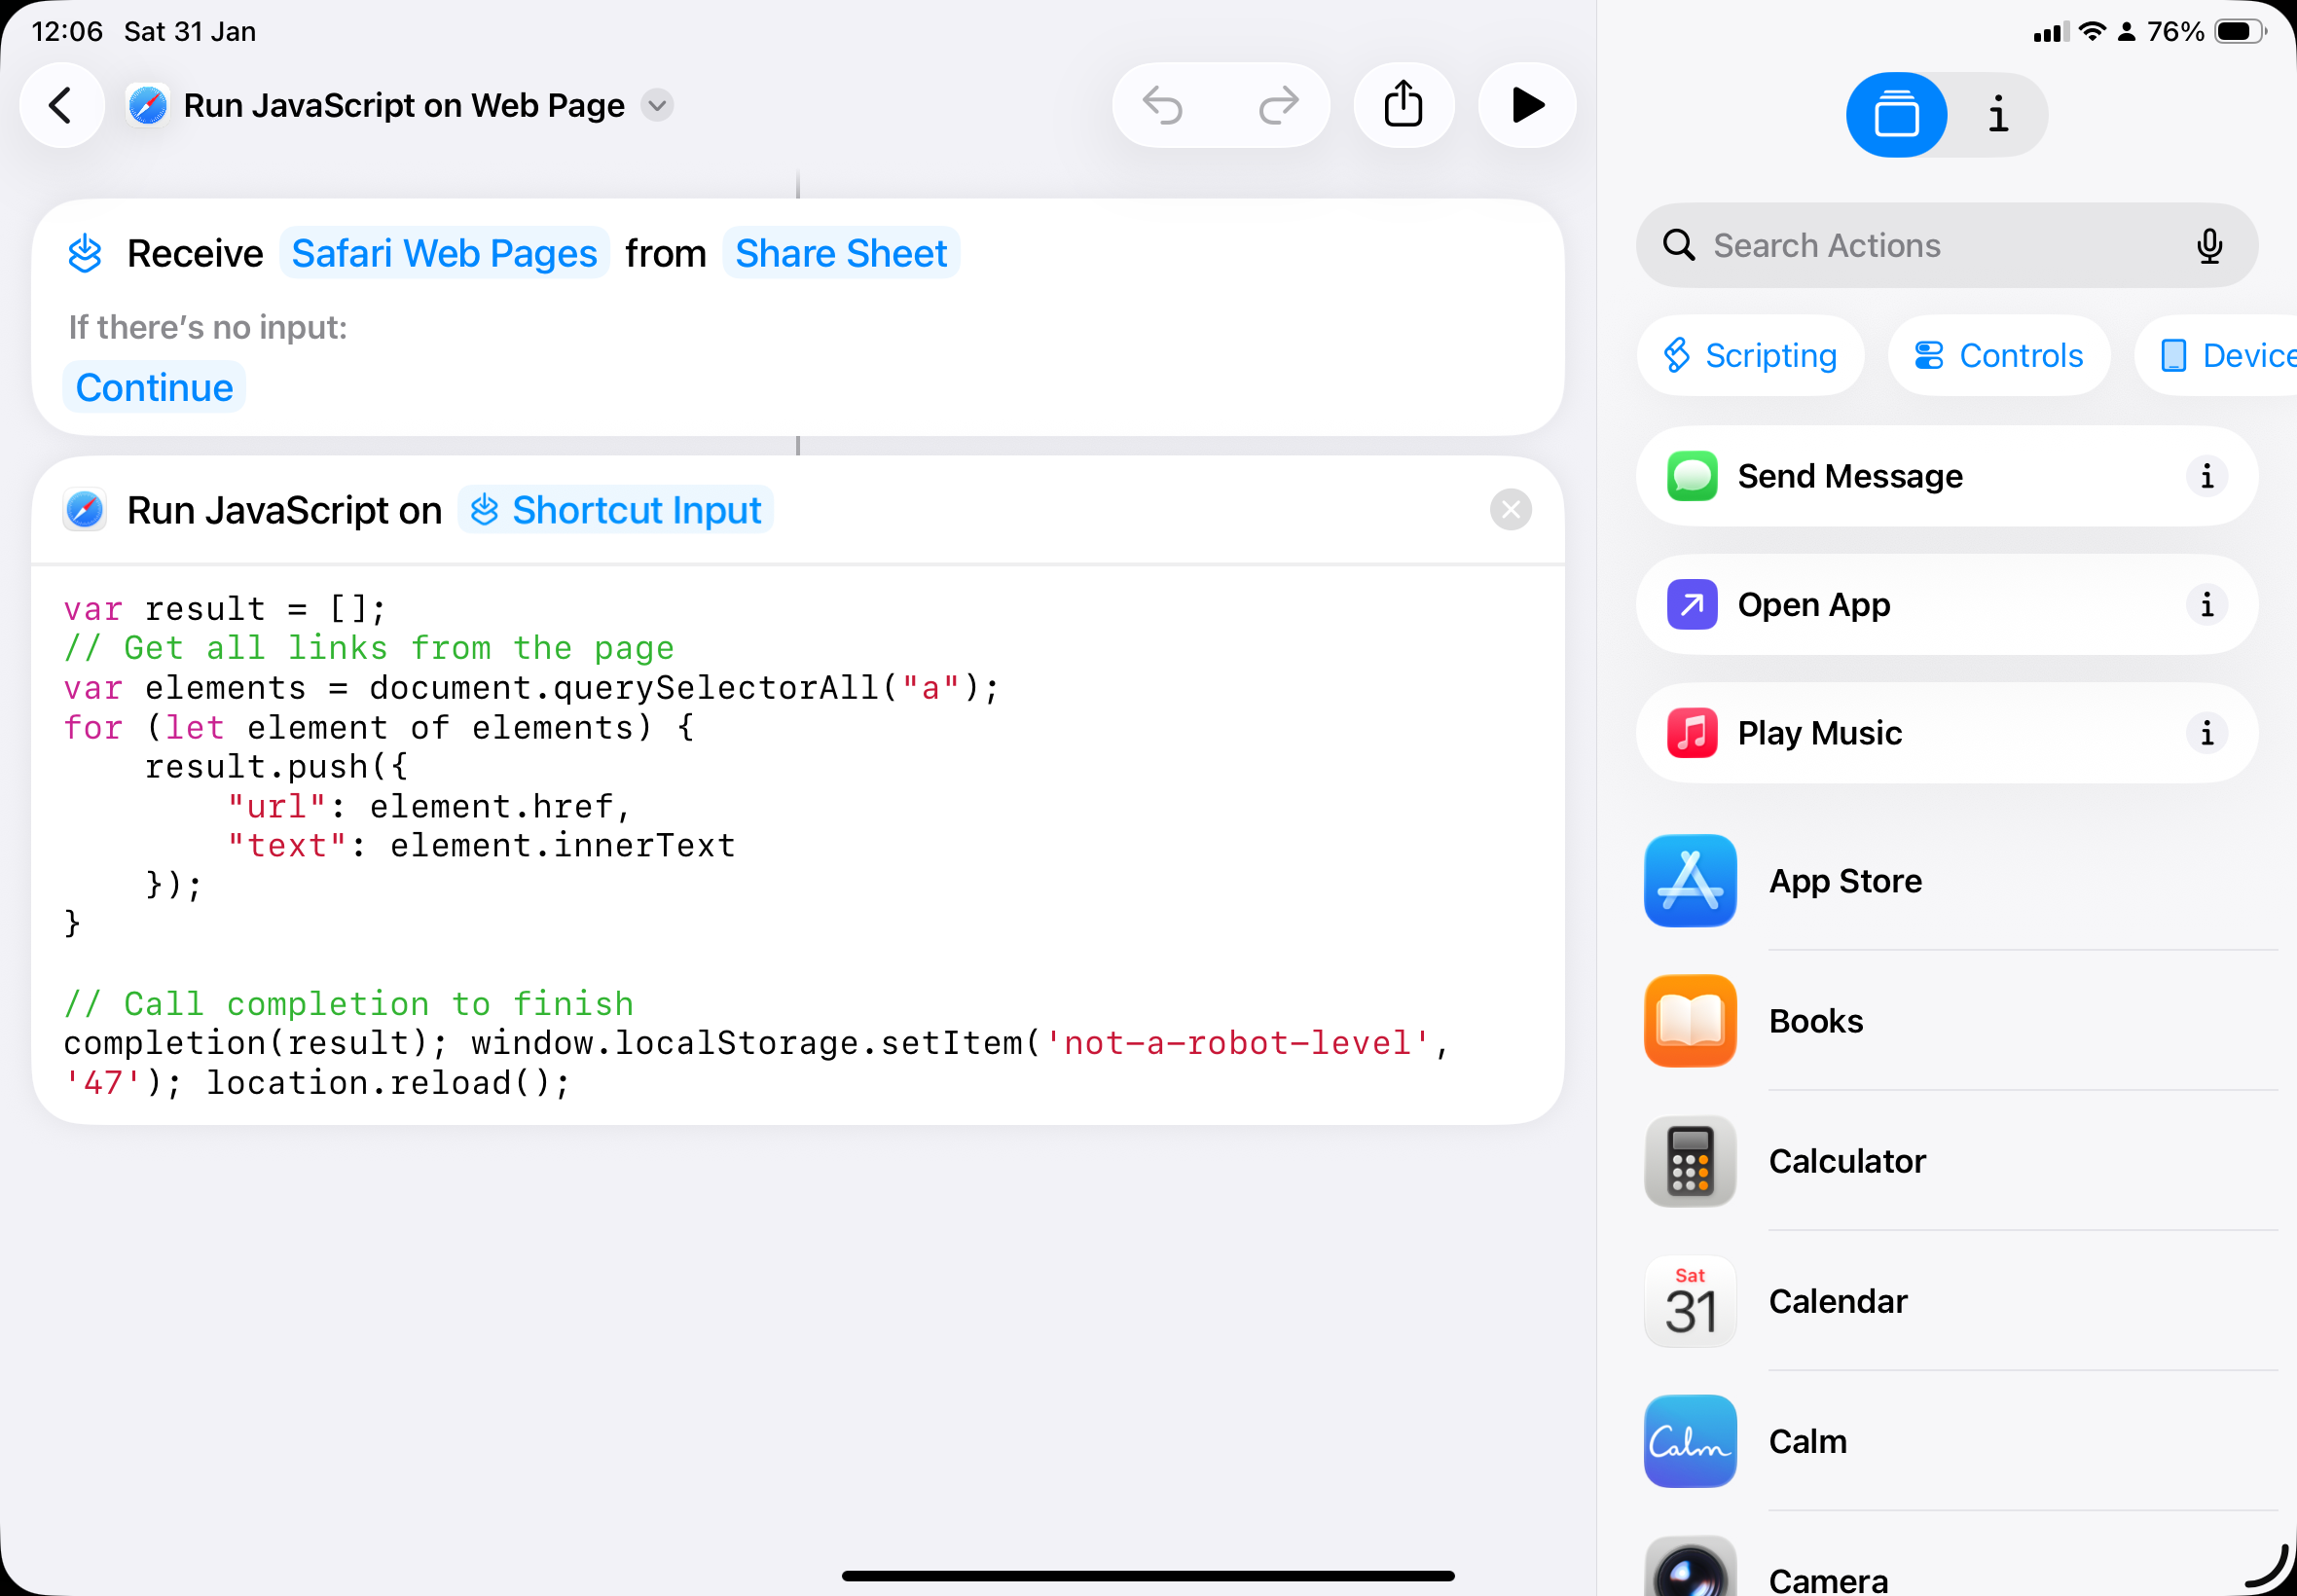Run the shortcut with play button

1526,105
